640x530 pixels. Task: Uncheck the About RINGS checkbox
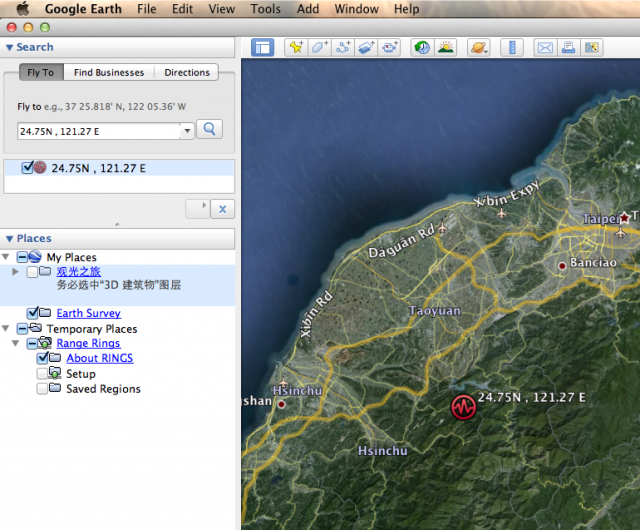[42, 358]
